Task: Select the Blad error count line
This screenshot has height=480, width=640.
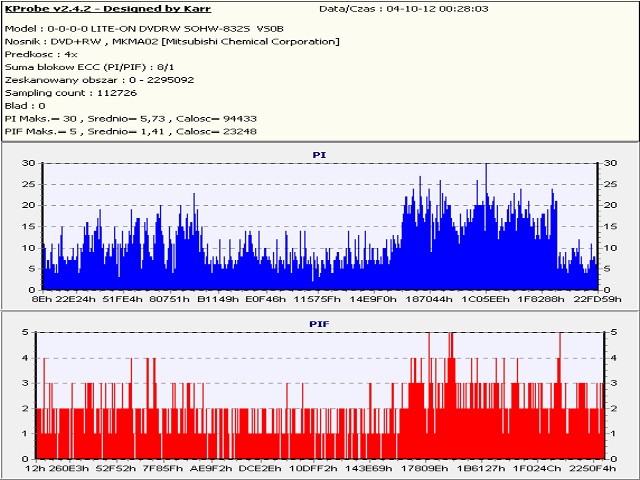Action: pos(26,106)
